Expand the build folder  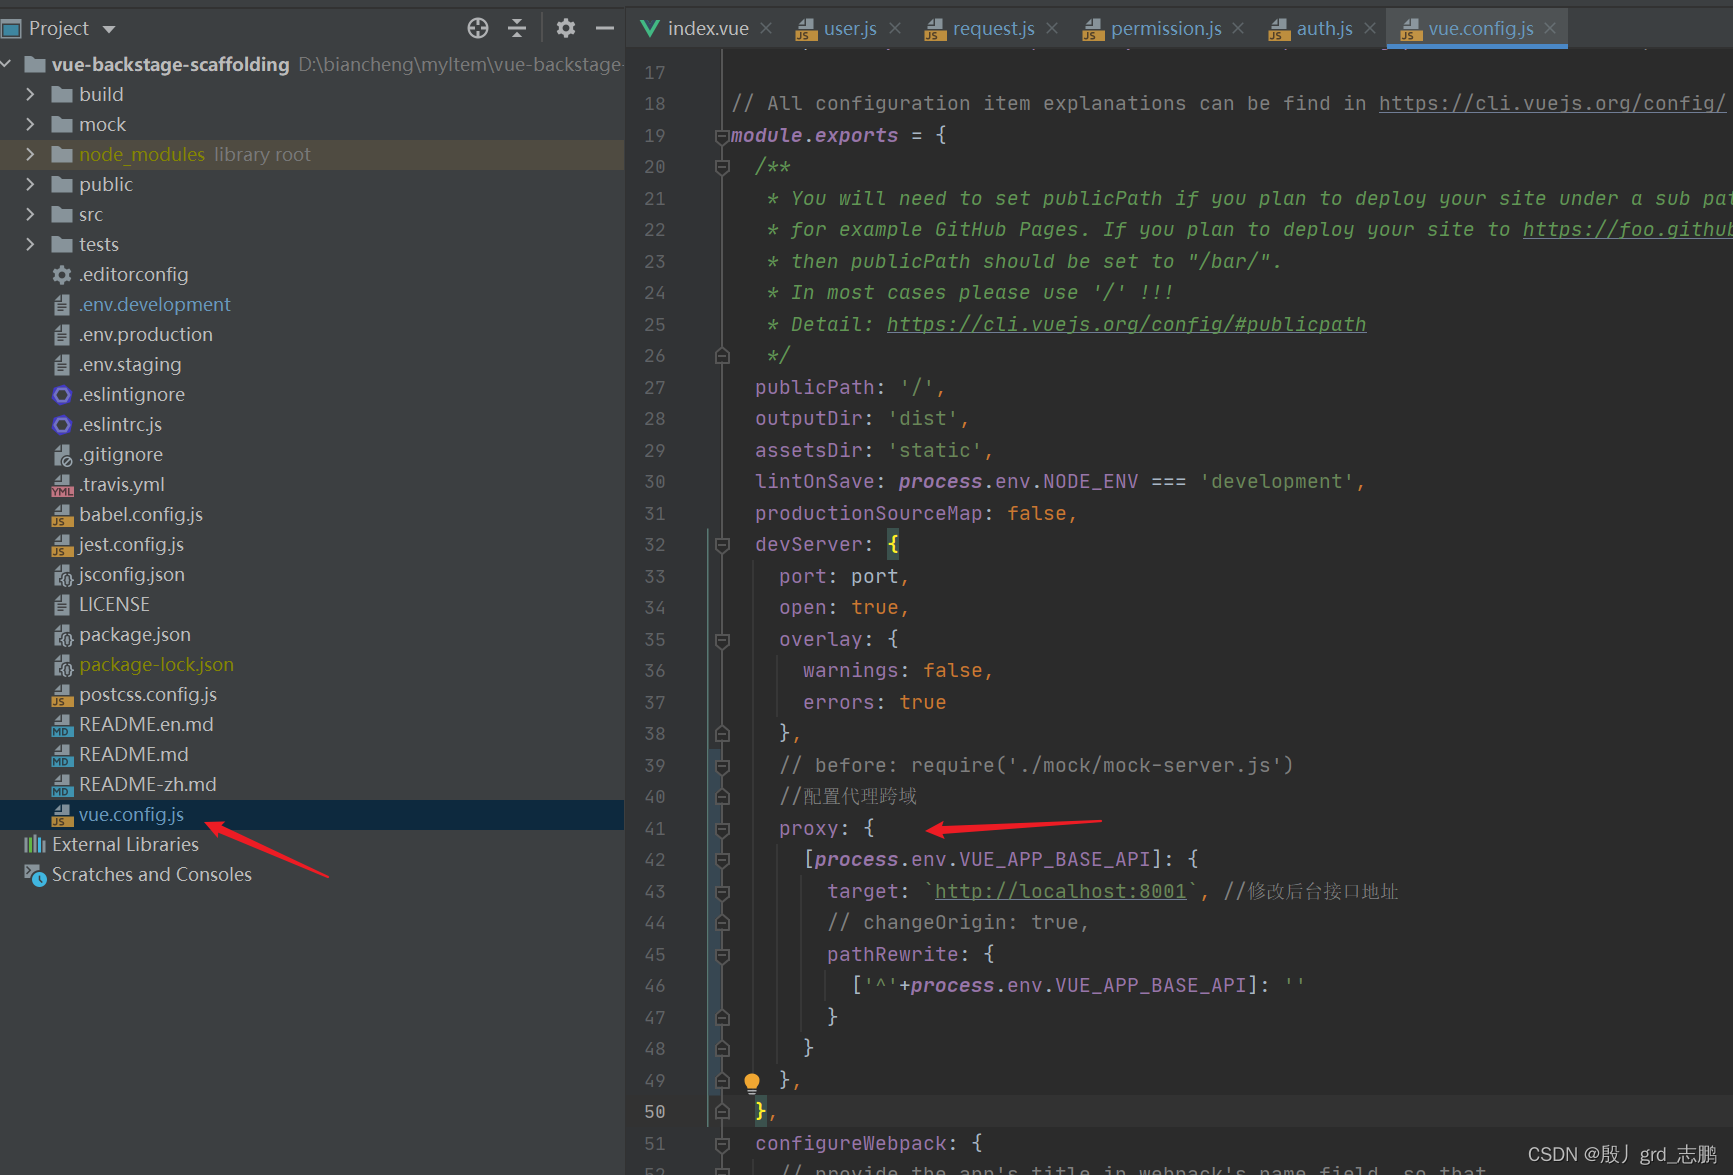pos(30,94)
